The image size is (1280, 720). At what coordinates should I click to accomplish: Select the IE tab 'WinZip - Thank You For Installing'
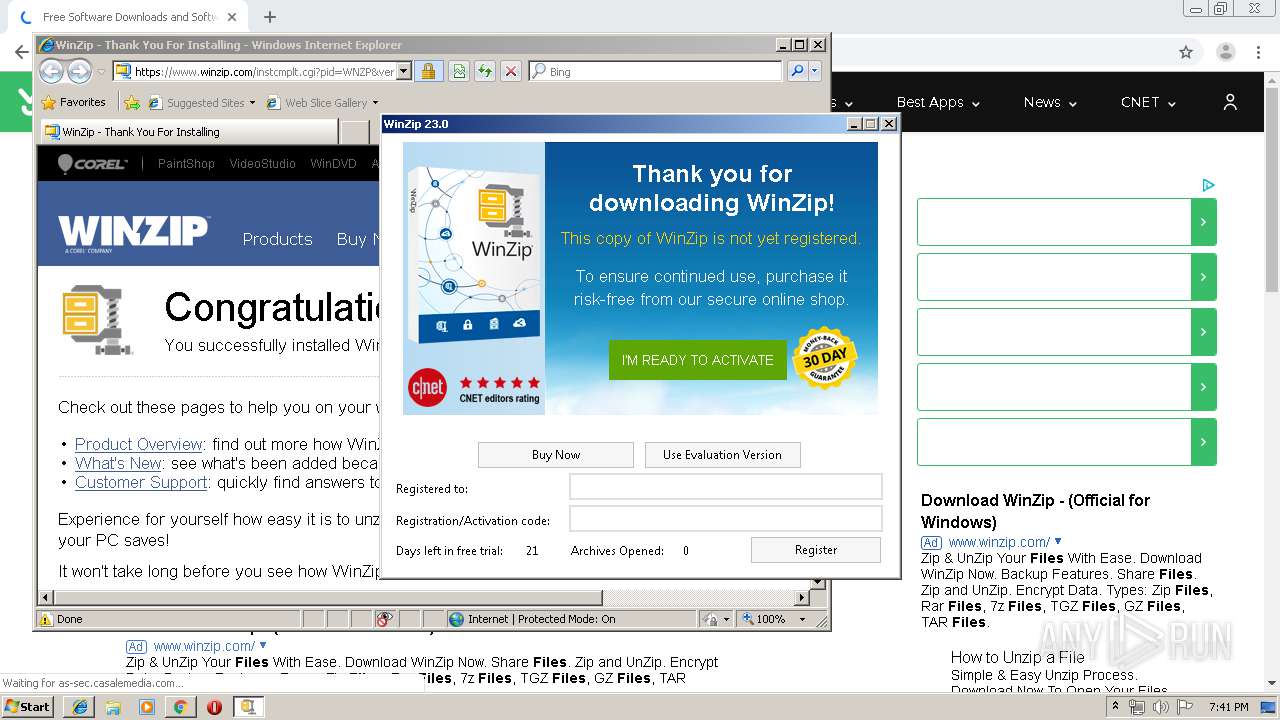(x=189, y=131)
